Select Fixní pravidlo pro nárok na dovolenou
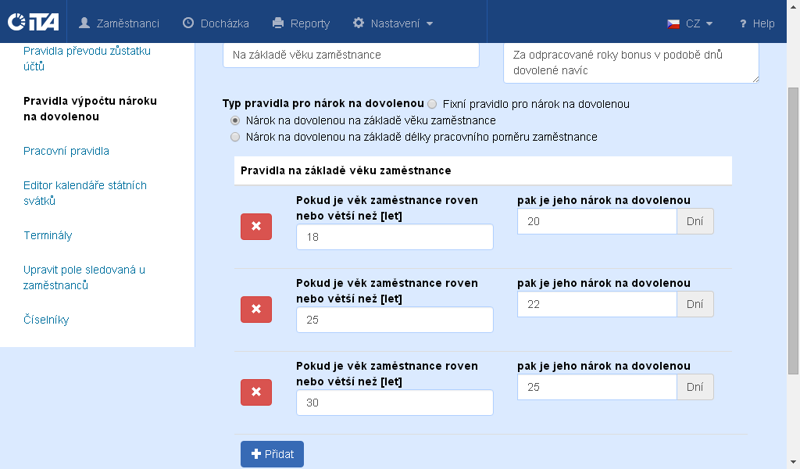The image size is (800, 469). click(x=432, y=103)
